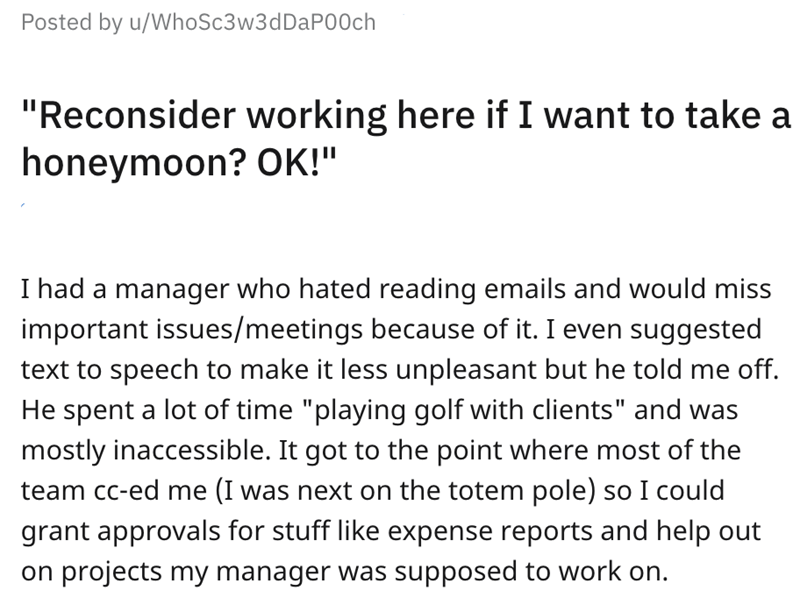The image size is (800, 612).
Task: Click the words "help out" in the body
Action: point(708,531)
